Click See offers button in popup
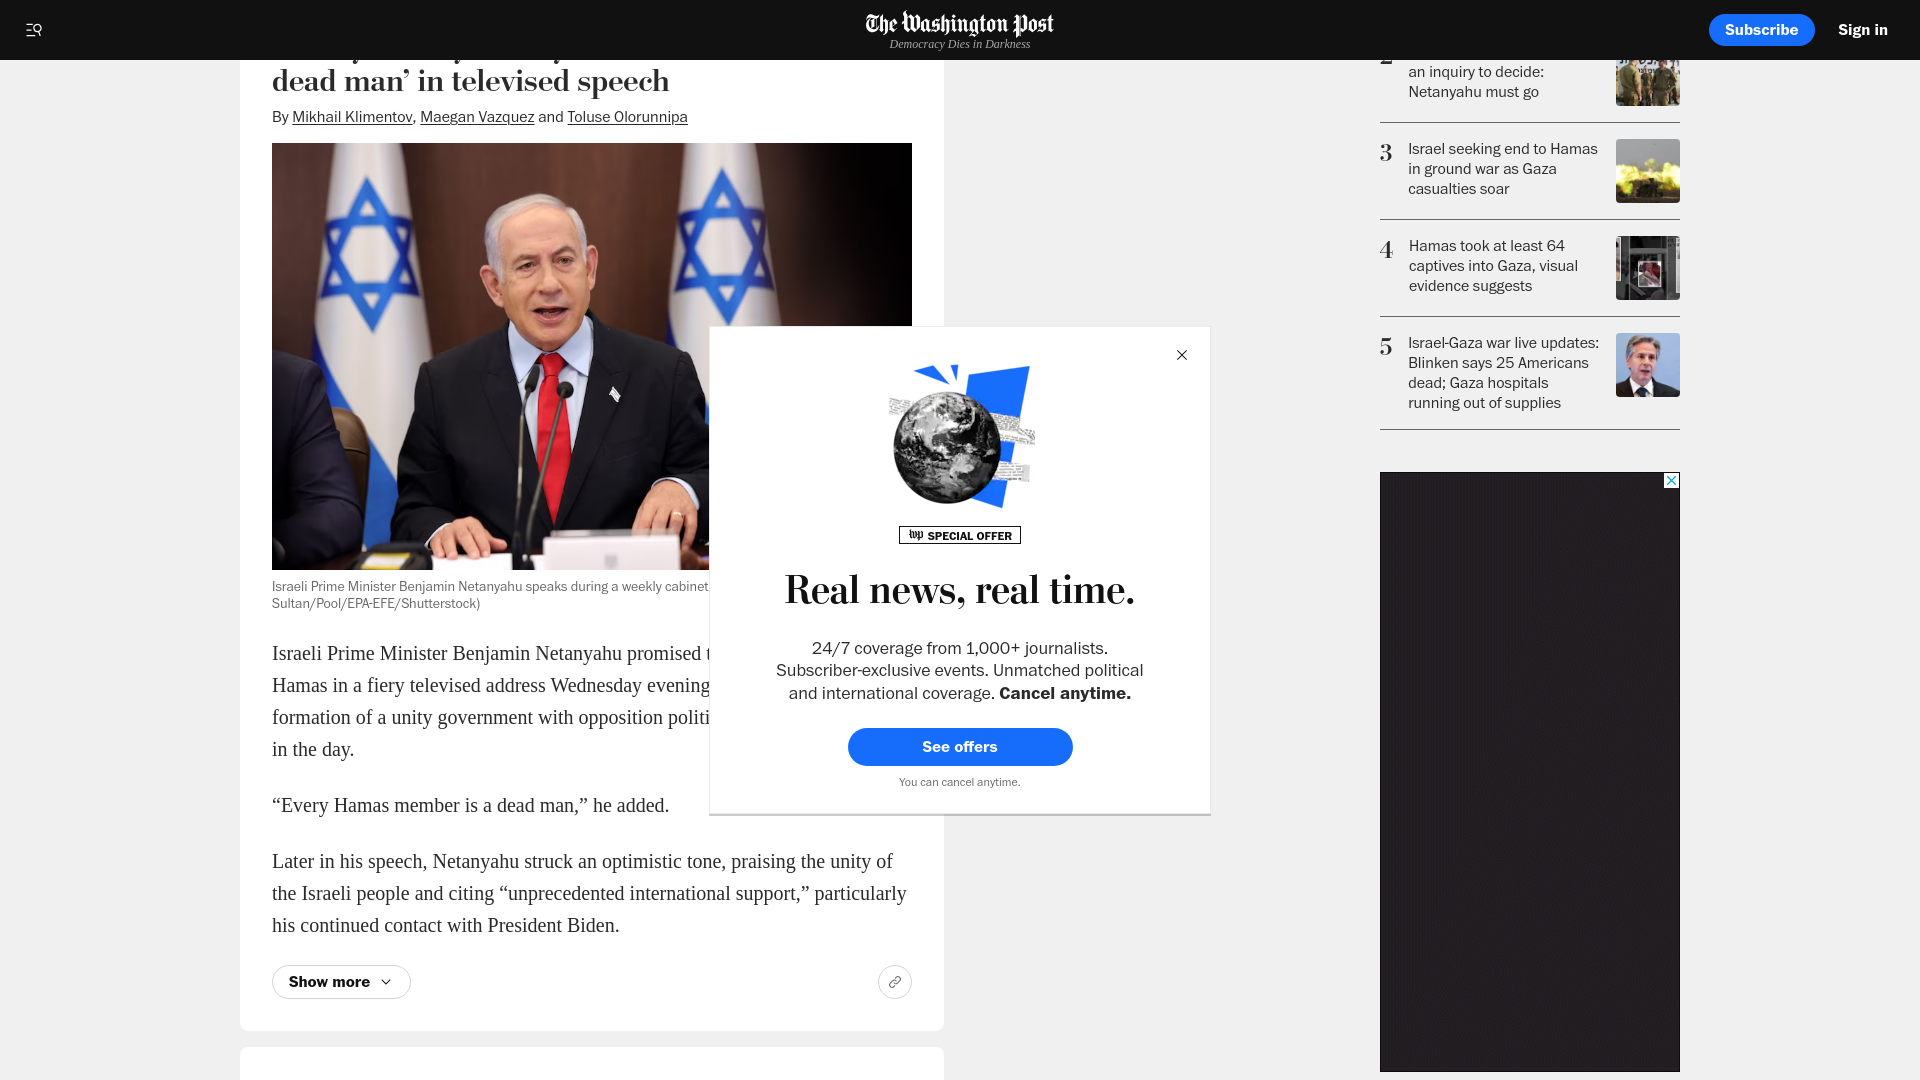The height and width of the screenshot is (1080, 1920). pyautogui.click(x=960, y=746)
